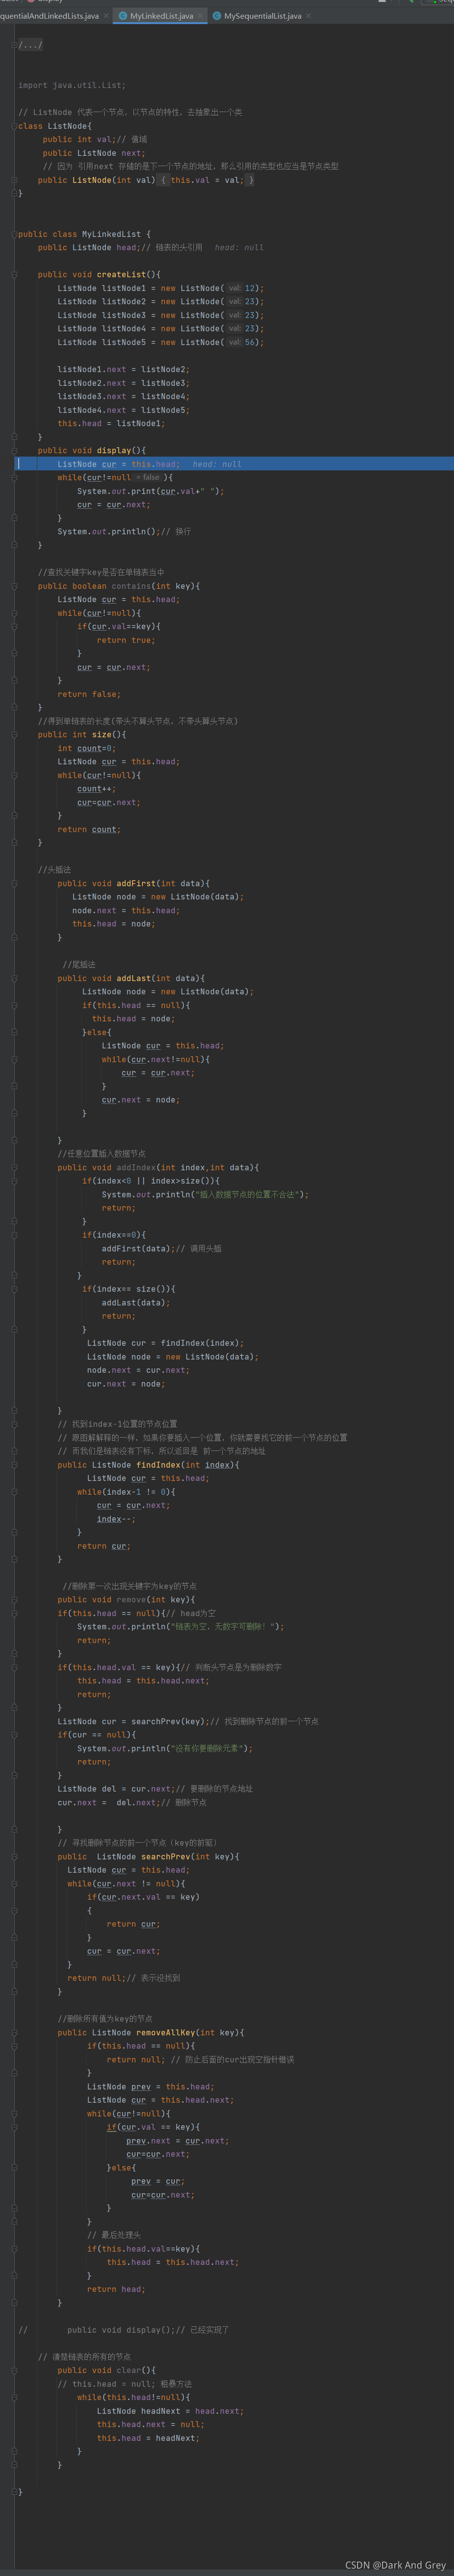Close the MySequentialList.java tab
Screen dimensions: 454x2576
pyautogui.click(x=308, y=16)
